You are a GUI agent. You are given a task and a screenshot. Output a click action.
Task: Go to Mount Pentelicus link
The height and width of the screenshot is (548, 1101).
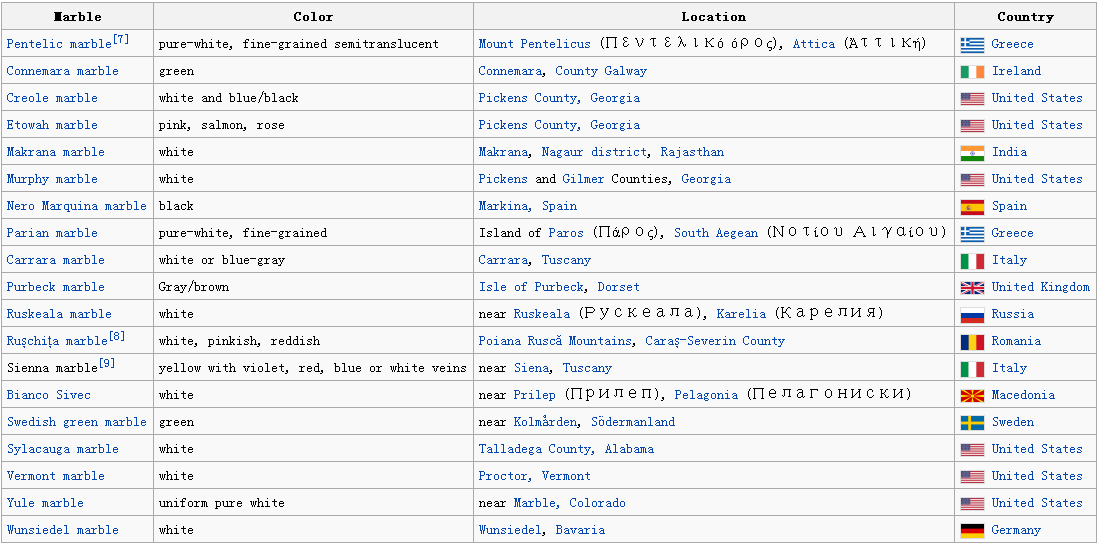534,44
